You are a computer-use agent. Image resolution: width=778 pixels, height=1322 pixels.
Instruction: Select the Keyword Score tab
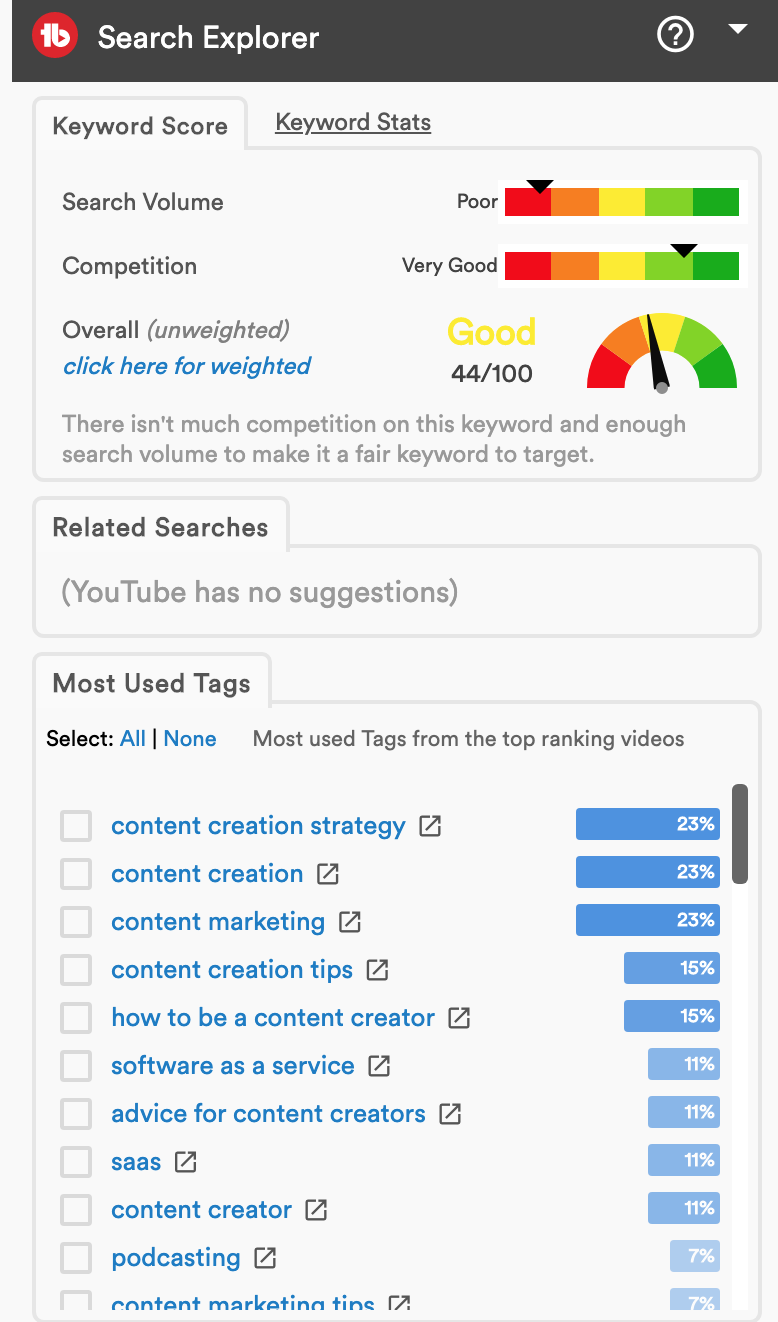(x=140, y=127)
